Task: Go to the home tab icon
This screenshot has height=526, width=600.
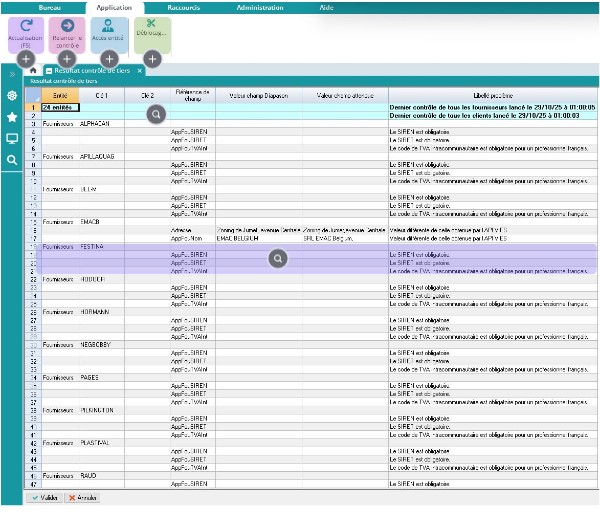Action: pyautogui.click(x=34, y=71)
